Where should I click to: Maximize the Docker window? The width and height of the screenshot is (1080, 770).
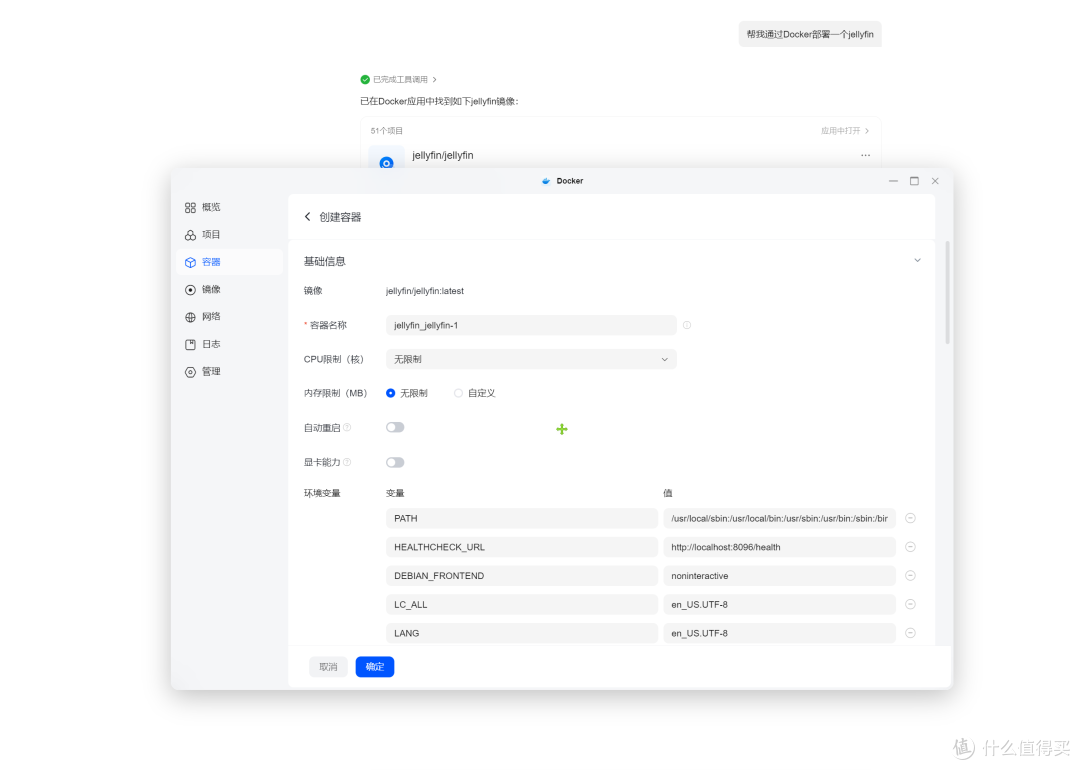coord(914,181)
